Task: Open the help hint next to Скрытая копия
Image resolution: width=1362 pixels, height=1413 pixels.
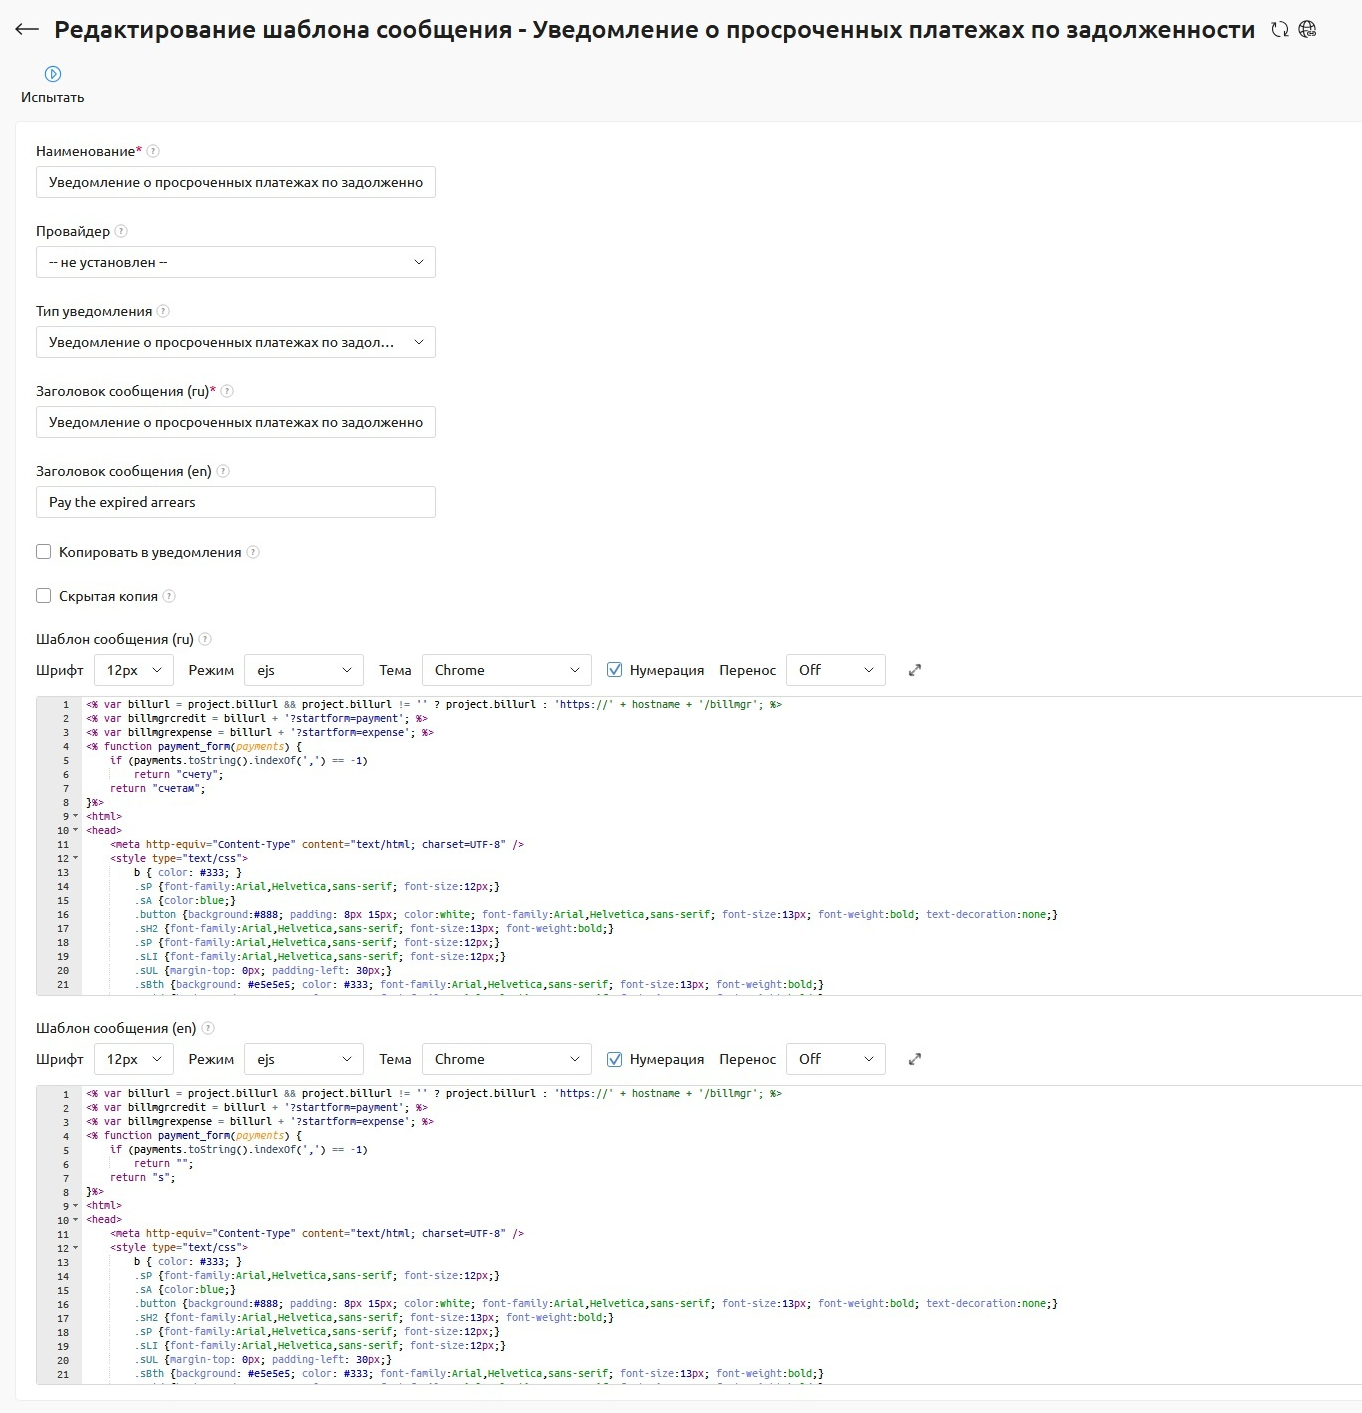Action: [x=169, y=596]
